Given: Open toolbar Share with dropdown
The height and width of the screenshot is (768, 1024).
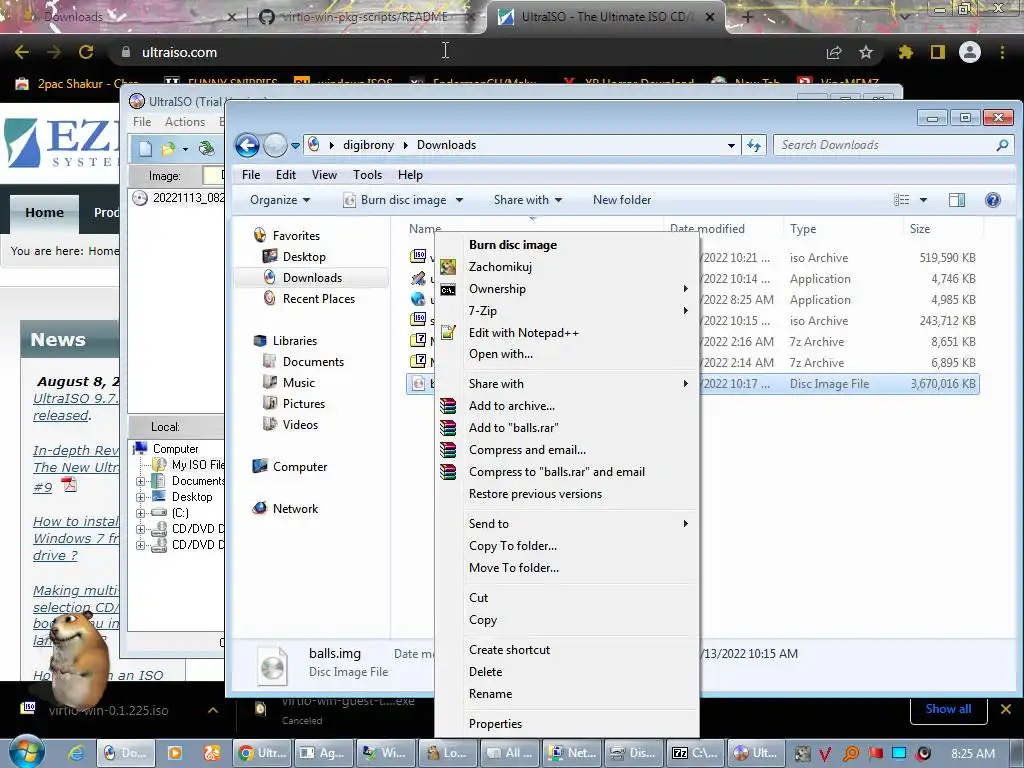Looking at the screenshot, I should click(x=528, y=200).
